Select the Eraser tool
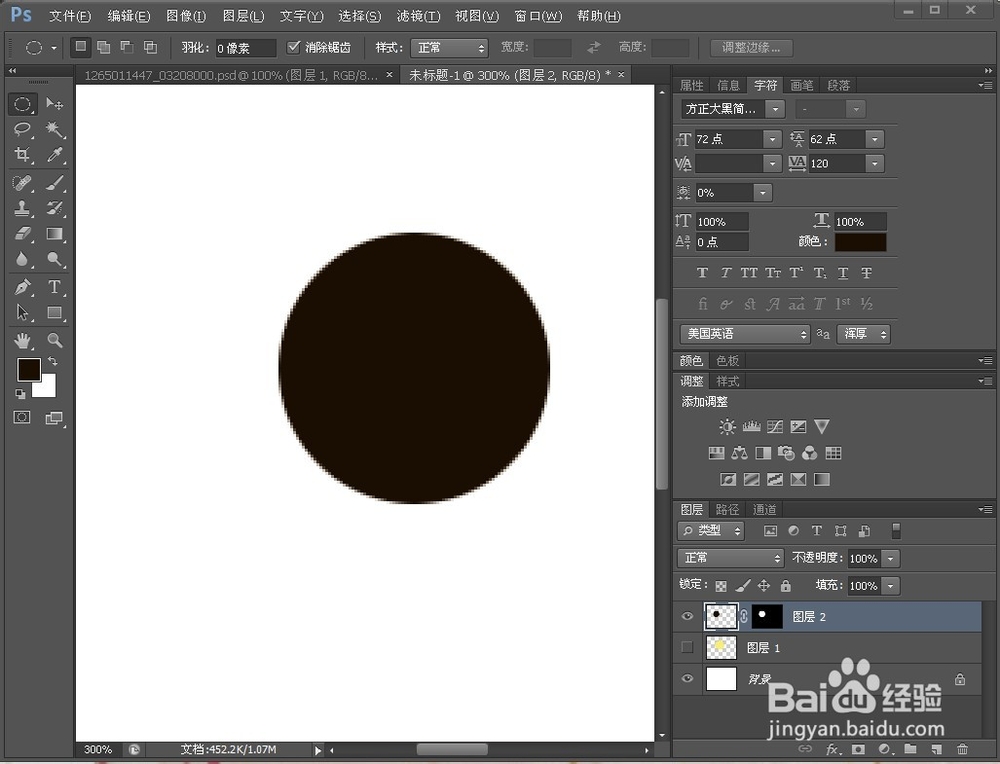This screenshot has height=764, width=1000. click(22, 234)
